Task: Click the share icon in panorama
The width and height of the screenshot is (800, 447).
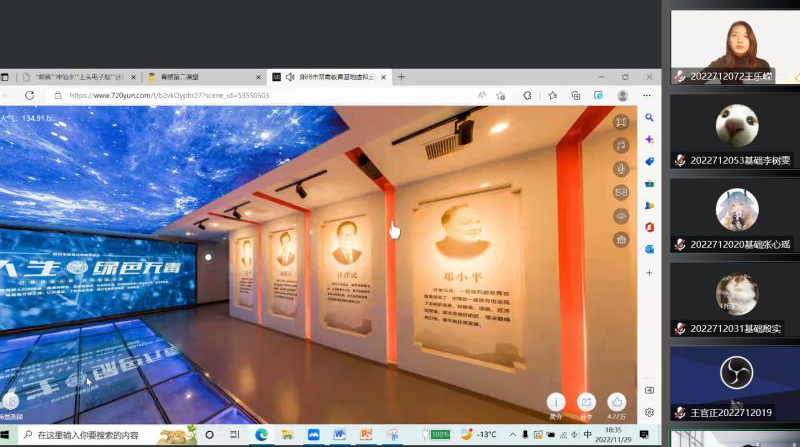Action: [x=587, y=402]
